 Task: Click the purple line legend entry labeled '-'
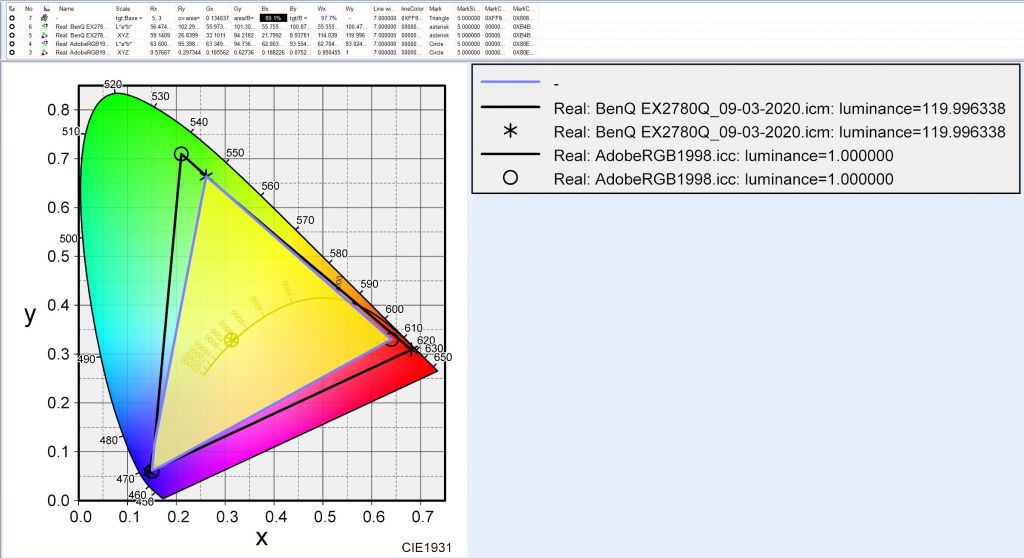pyautogui.click(x=520, y=83)
